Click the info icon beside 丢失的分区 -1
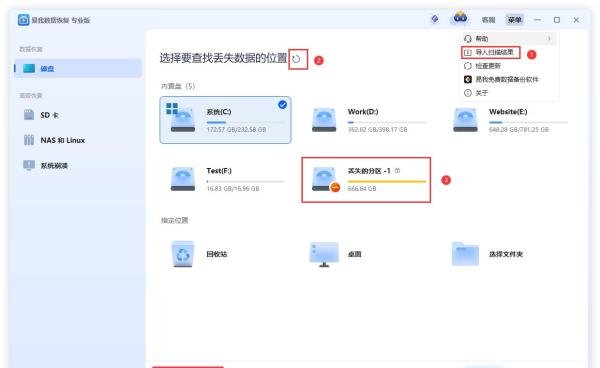The width and height of the screenshot is (600, 368). [398, 171]
